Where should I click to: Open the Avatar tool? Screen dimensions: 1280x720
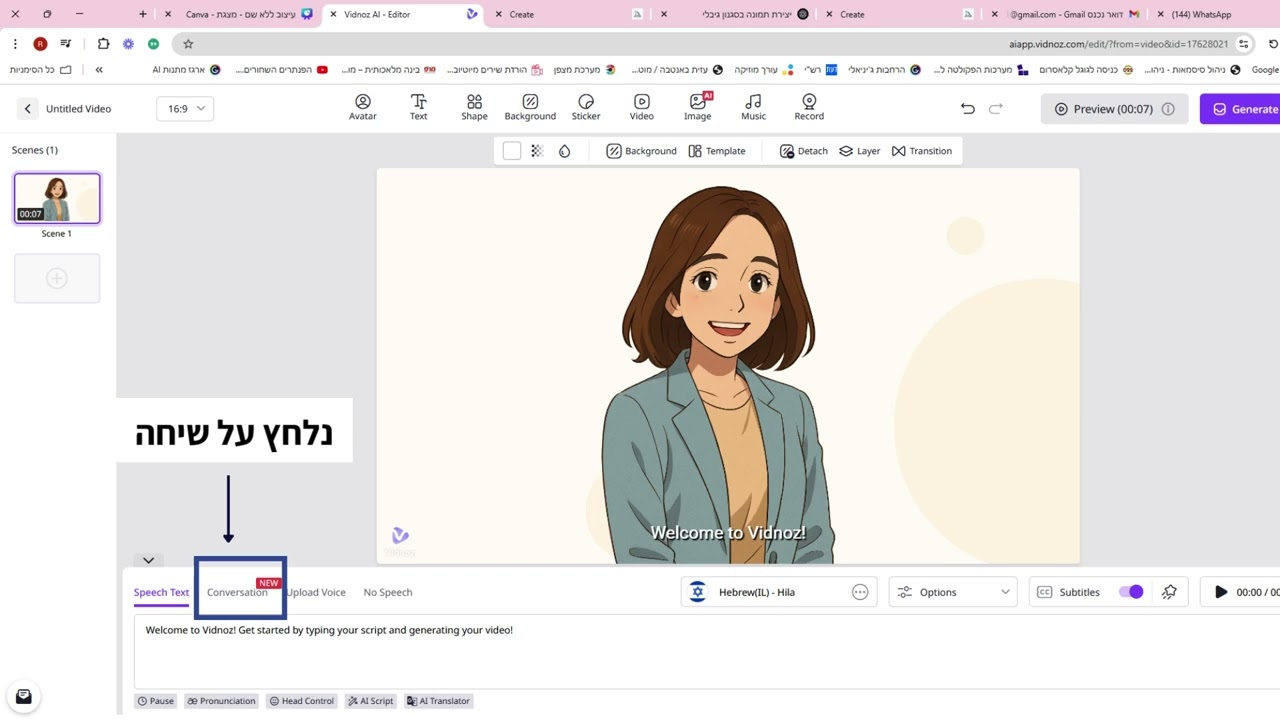pos(363,108)
